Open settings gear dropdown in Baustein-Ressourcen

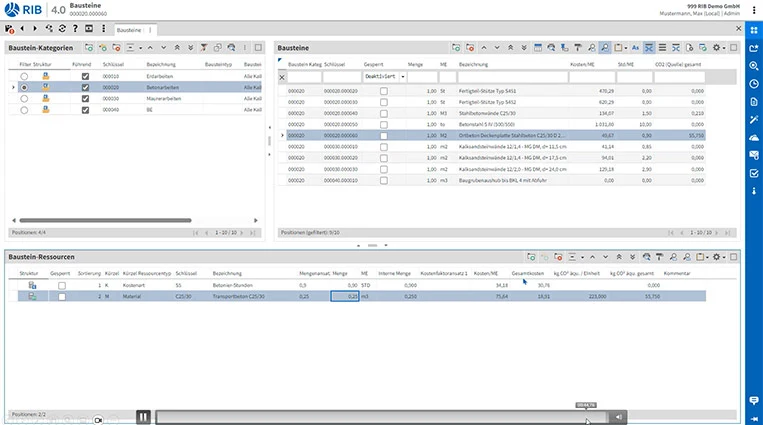[x=718, y=257]
